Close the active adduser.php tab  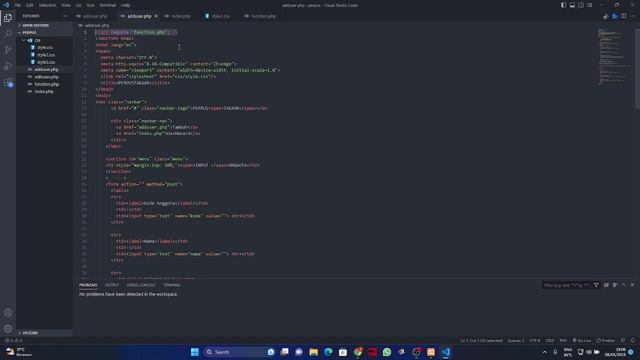156,16
